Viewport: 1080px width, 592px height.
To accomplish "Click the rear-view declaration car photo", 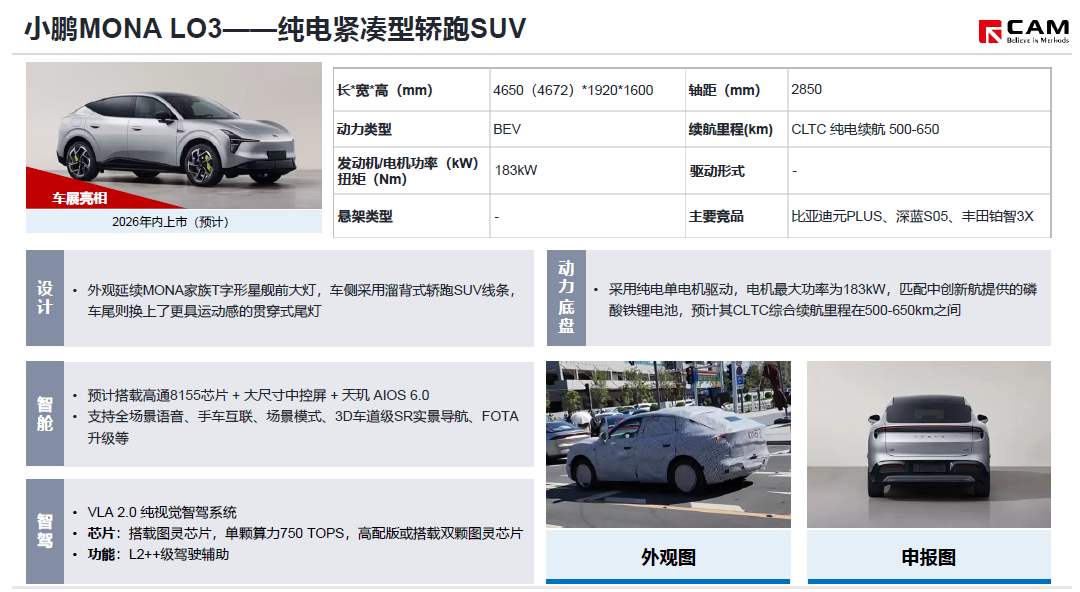I will pyautogui.click(x=928, y=445).
